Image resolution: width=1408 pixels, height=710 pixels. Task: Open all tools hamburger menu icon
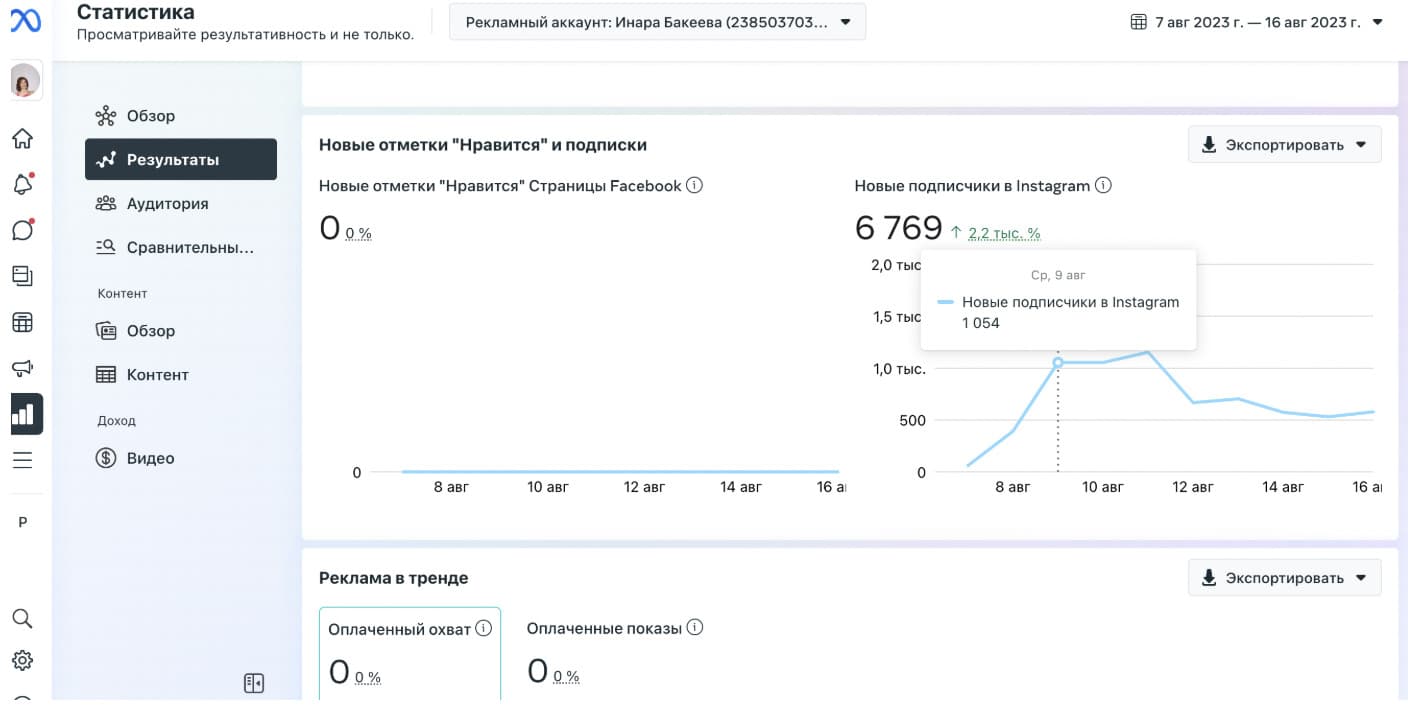click(22, 460)
